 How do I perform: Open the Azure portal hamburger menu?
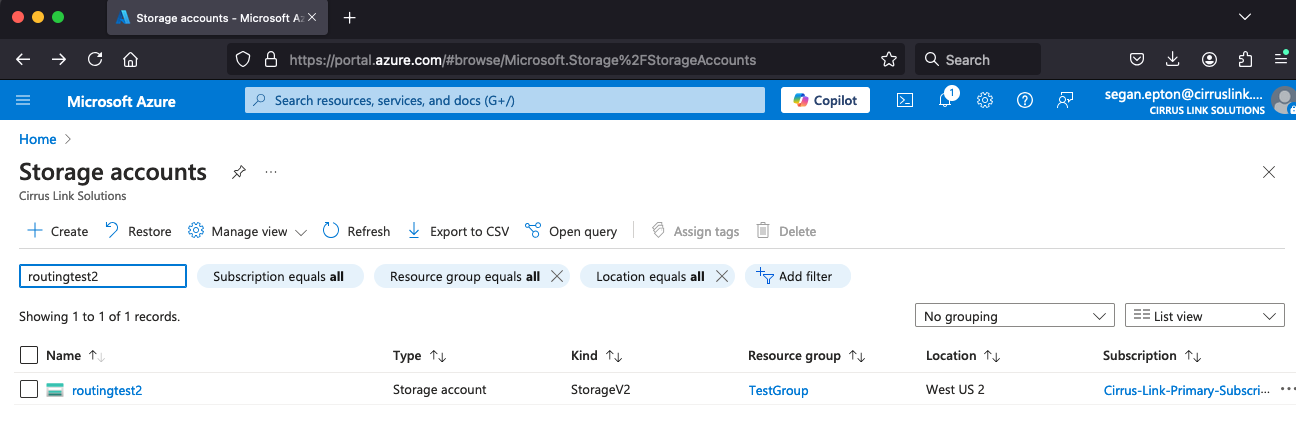point(24,100)
